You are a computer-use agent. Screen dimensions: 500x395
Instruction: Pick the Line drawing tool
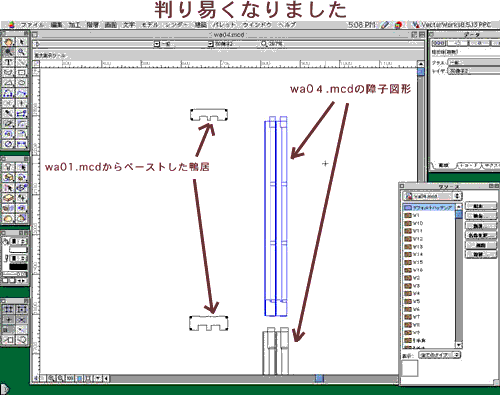click(x=22, y=62)
